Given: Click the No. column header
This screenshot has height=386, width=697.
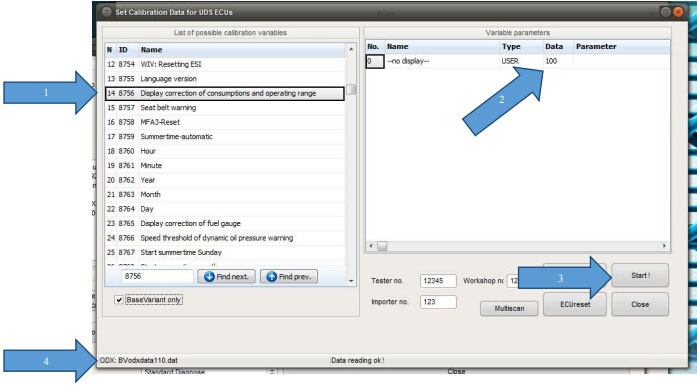Looking at the screenshot, I should 375,47.
